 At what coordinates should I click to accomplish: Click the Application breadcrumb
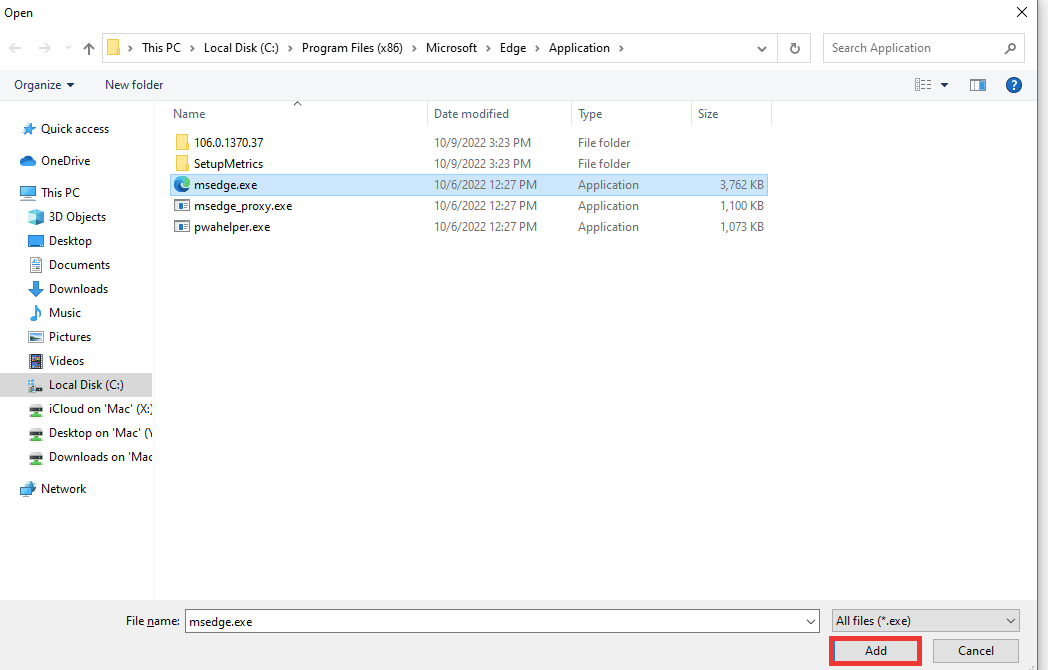(x=579, y=48)
